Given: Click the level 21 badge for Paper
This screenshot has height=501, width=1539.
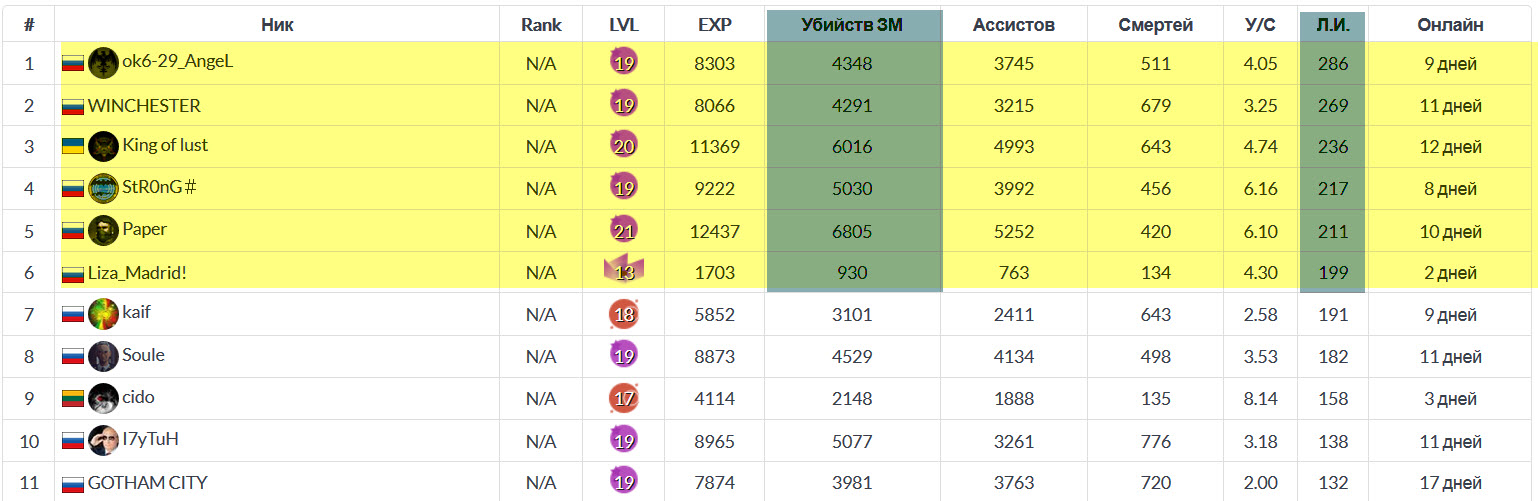Looking at the screenshot, I should tap(624, 230).
